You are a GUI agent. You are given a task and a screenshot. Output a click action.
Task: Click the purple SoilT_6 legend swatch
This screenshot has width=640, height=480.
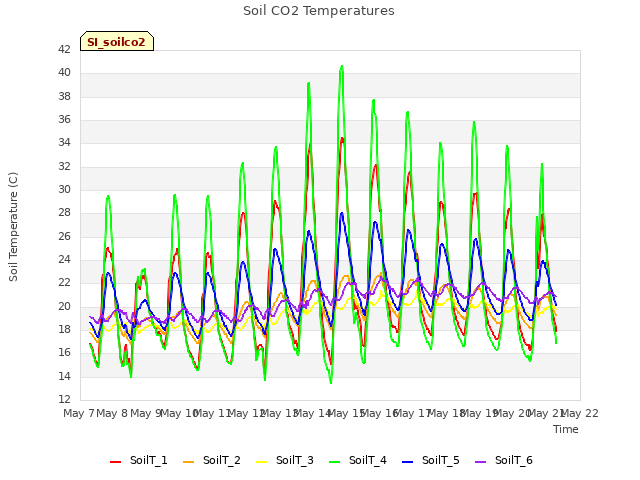(481, 462)
